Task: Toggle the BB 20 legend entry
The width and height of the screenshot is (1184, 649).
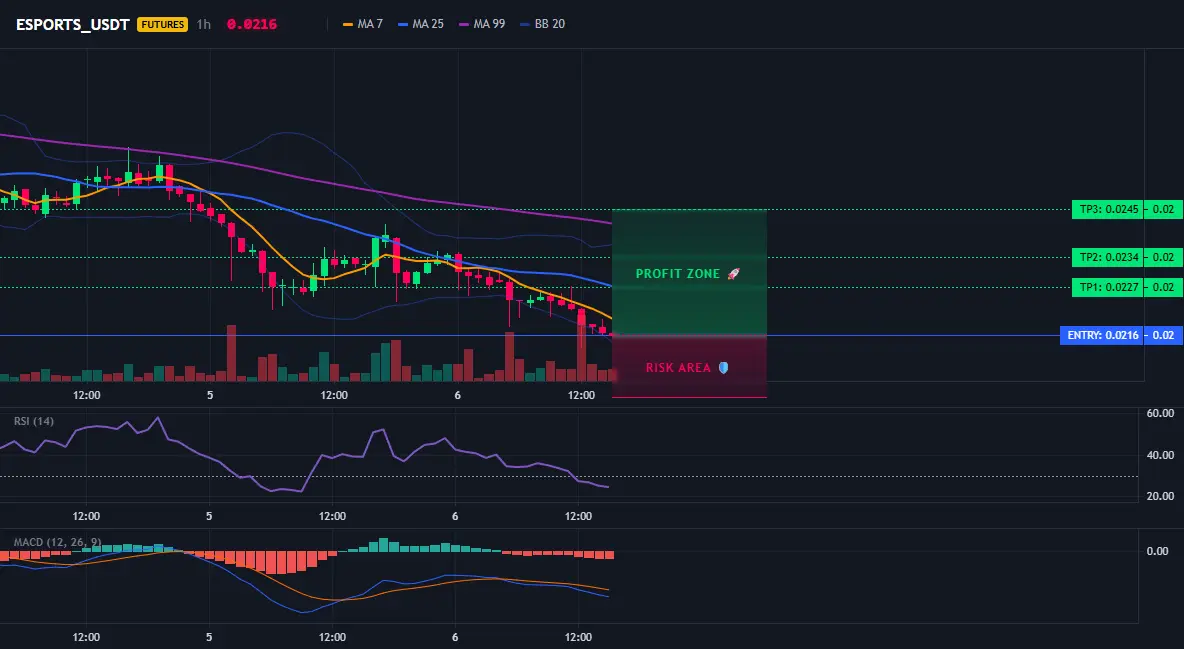Action: (x=542, y=24)
